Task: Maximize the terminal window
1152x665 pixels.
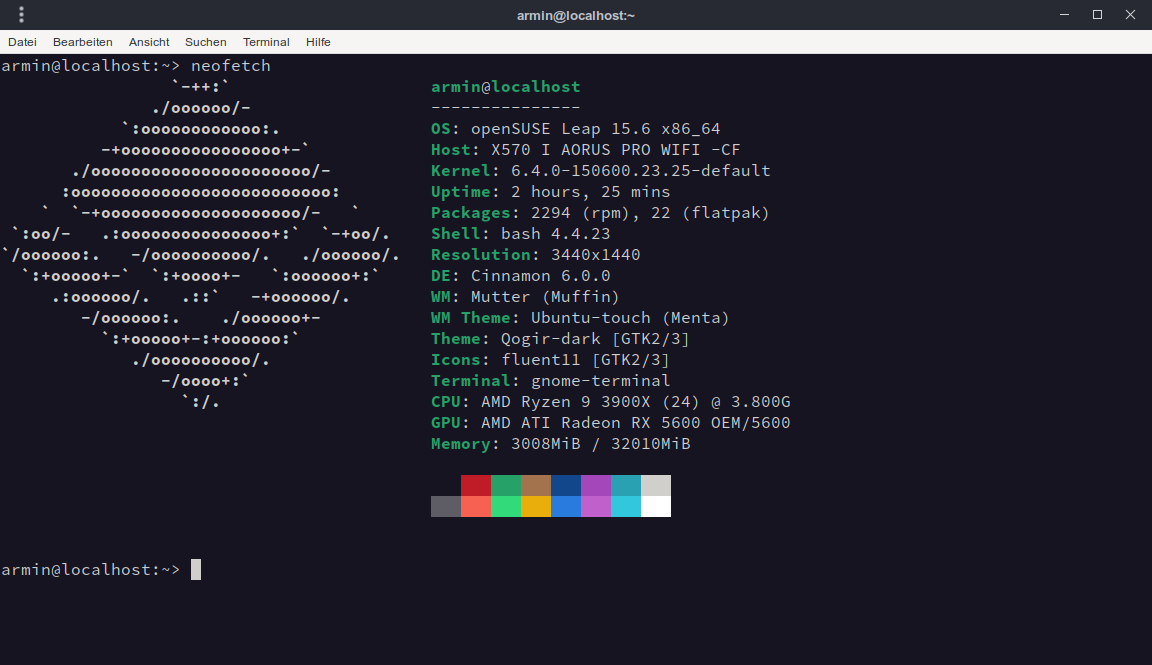Action: click(x=1097, y=15)
